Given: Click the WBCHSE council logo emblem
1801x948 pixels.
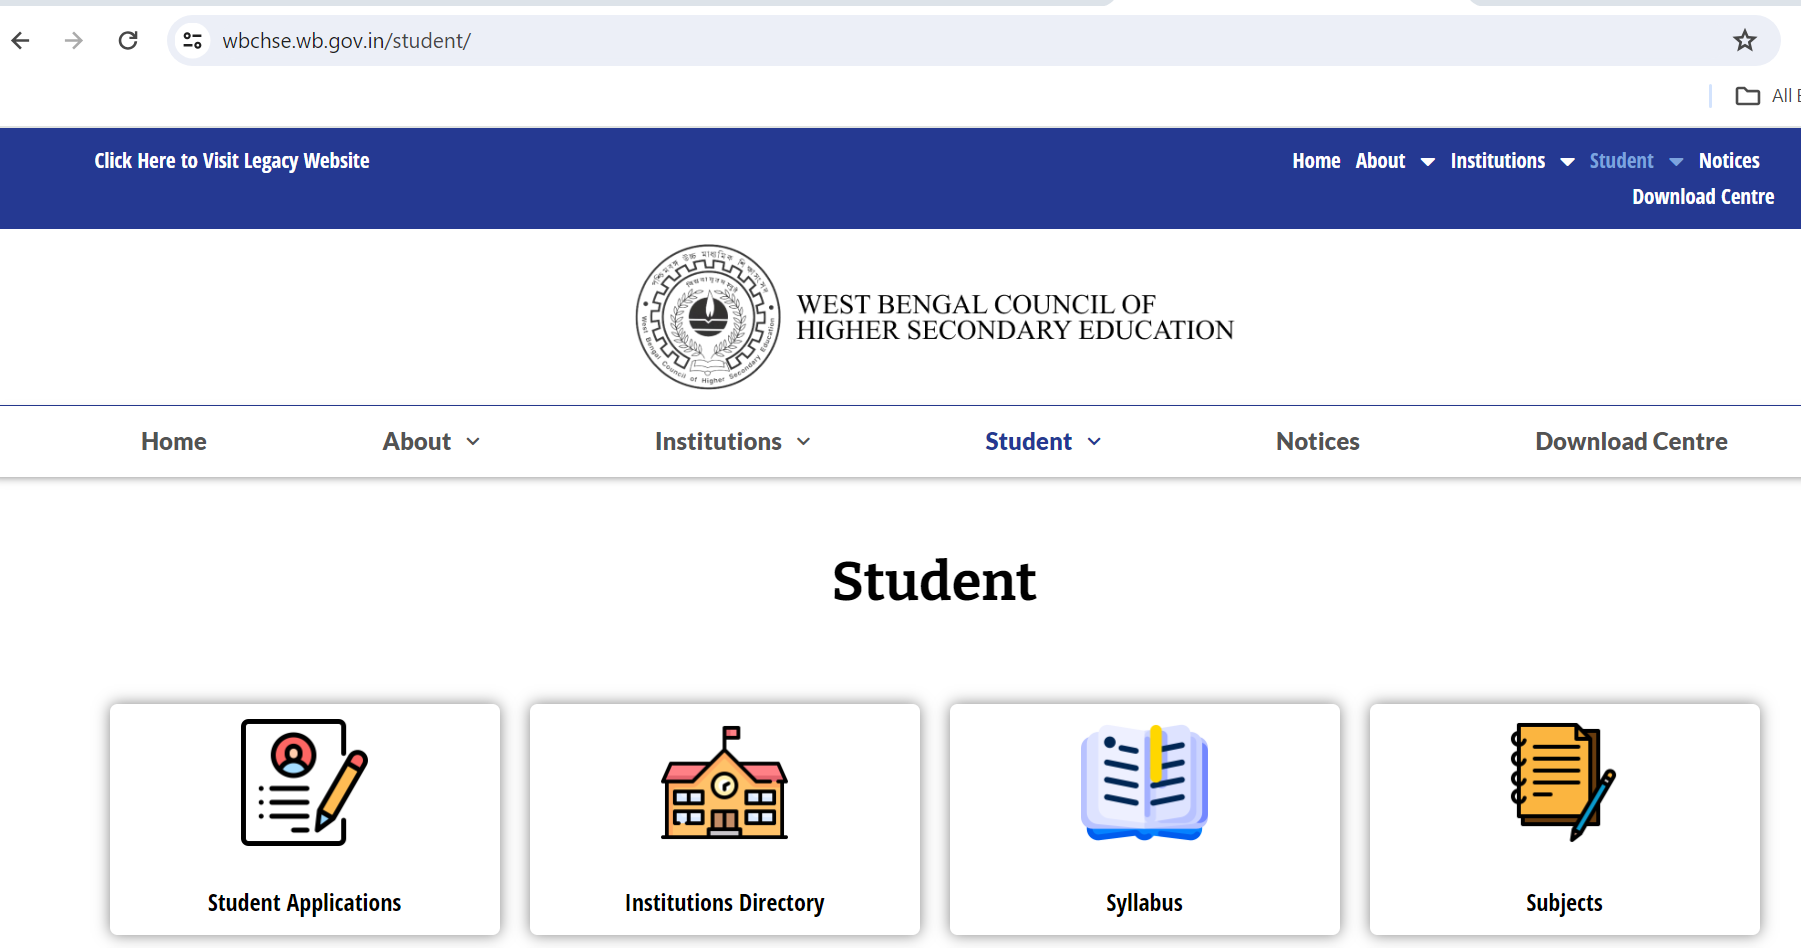Looking at the screenshot, I should (708, 317).
